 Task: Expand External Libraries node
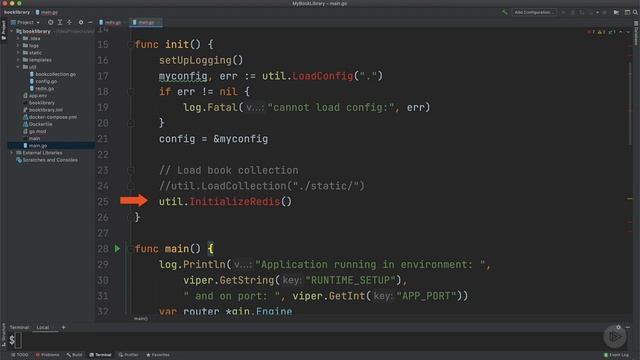(12, 153)
